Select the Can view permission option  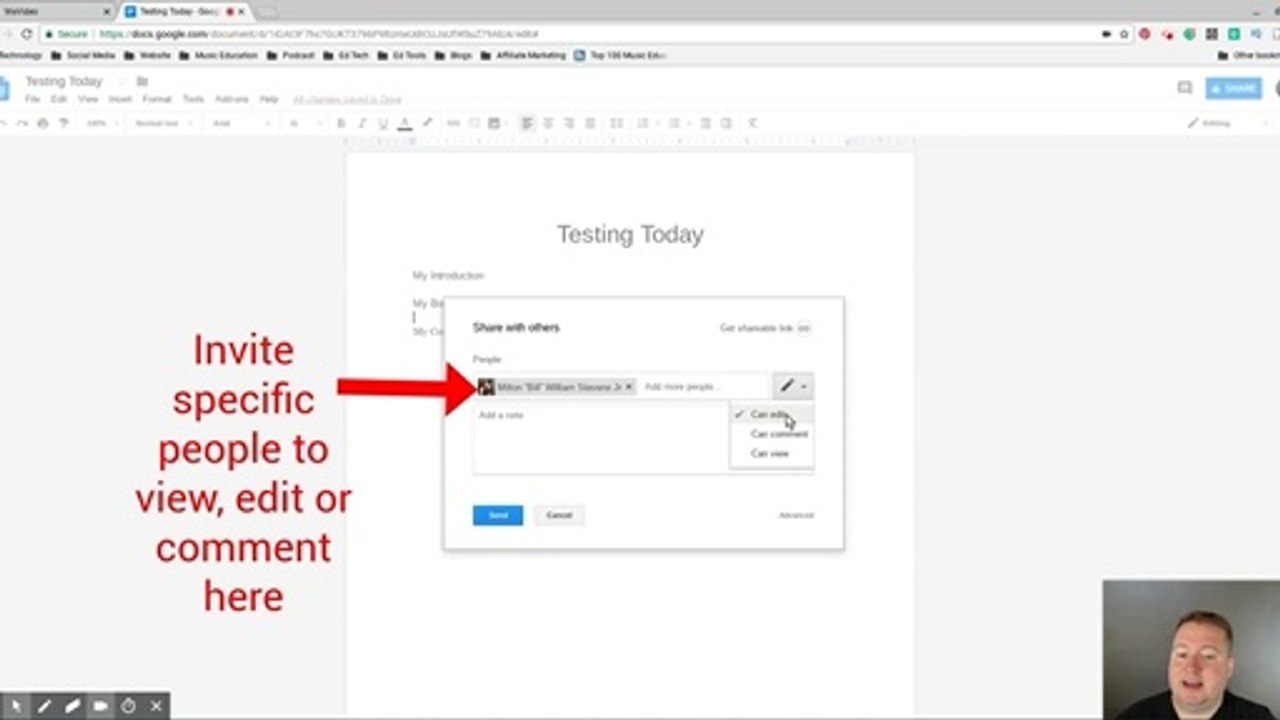click(772, 453)
